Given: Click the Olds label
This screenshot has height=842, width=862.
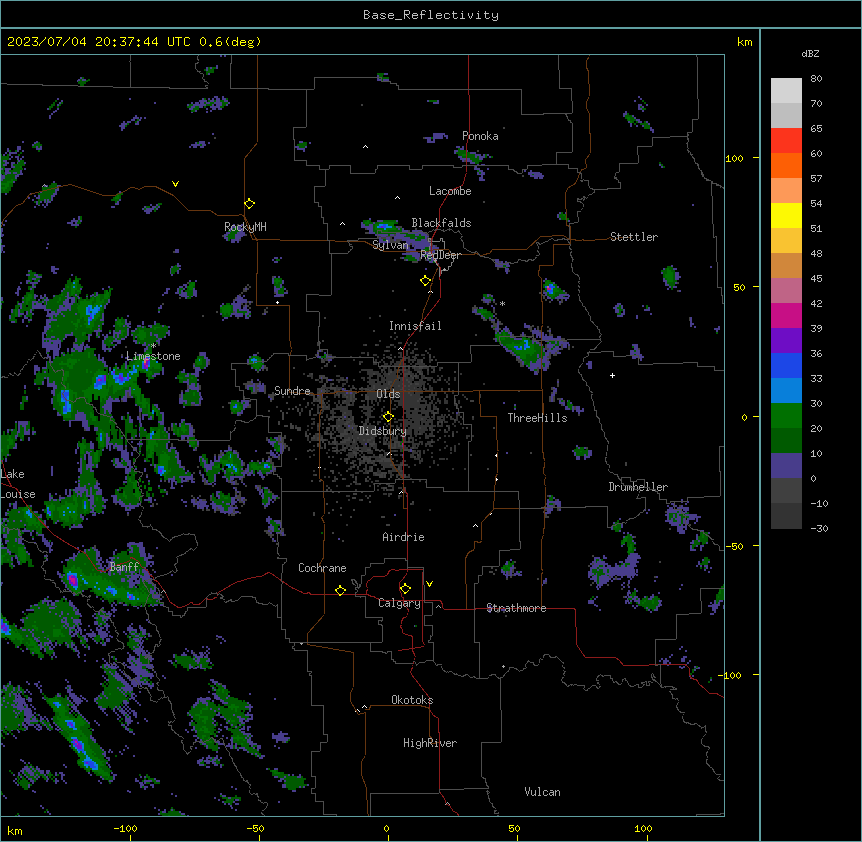Looking at the screenshot, I should point(388,394).
